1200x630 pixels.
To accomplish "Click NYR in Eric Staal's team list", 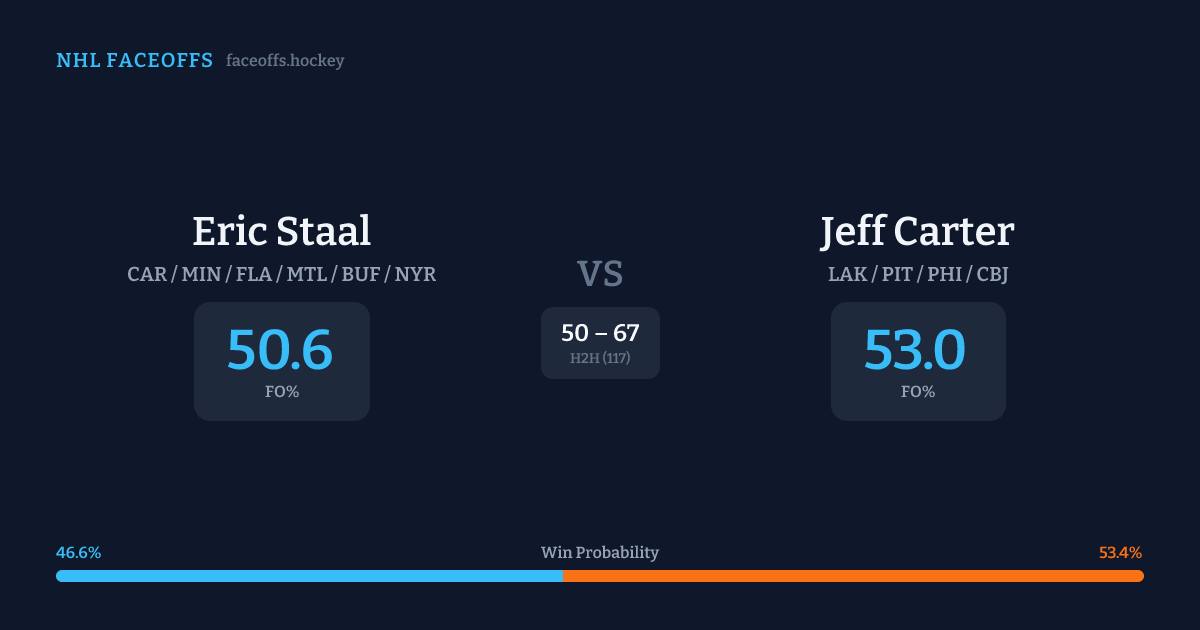I will [415, 274].
